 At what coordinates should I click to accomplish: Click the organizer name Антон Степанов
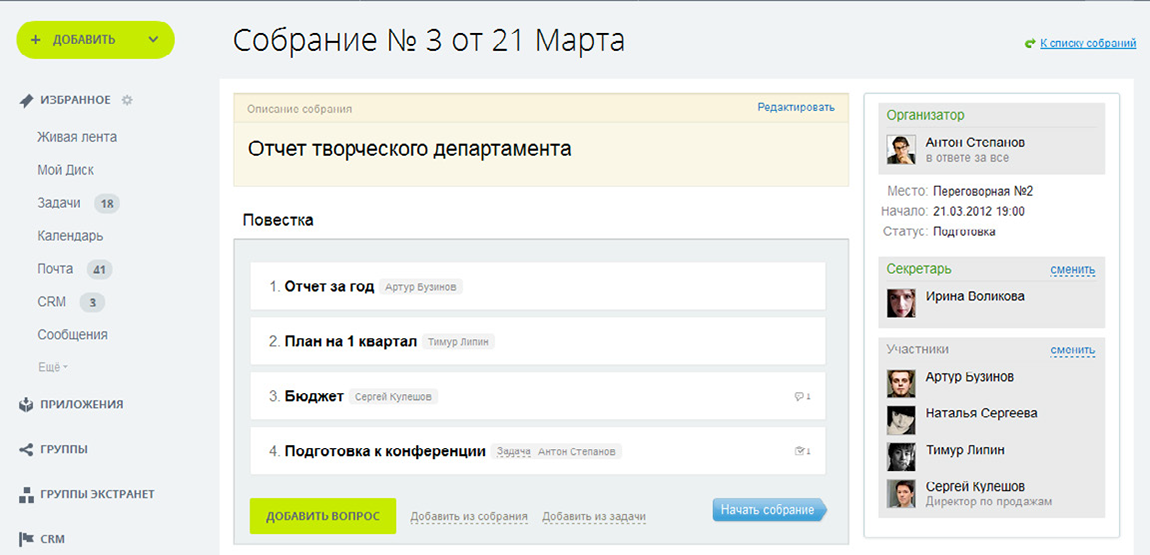pyautogui.click(x=975, y=142)
